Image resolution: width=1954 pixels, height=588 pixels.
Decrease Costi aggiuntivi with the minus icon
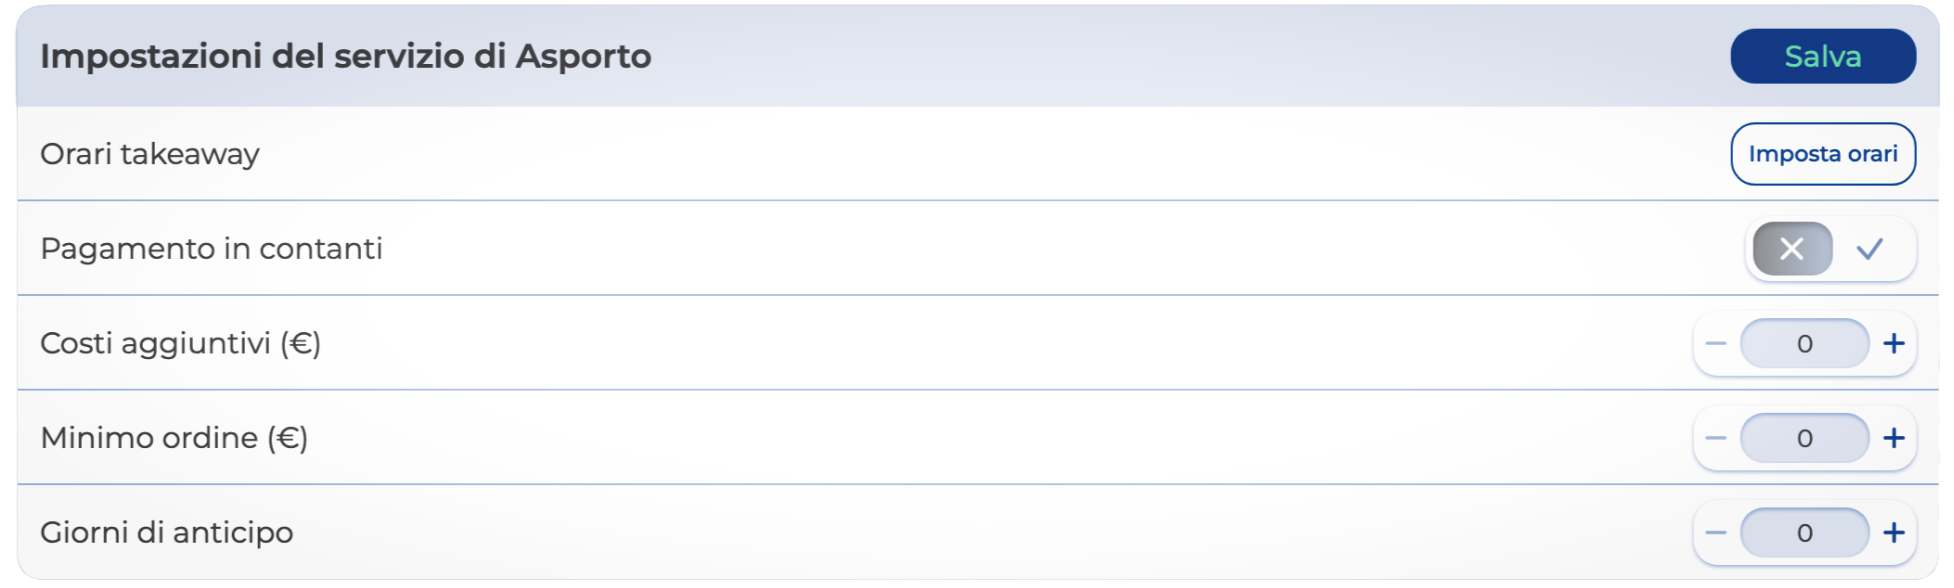point(1716,344)
